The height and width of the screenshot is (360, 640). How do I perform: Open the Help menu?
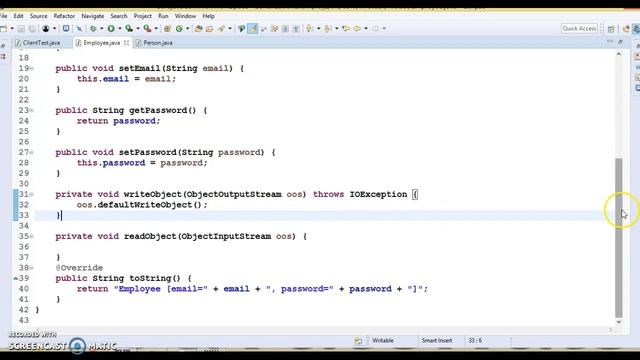pyautogui.click(x=208, y=16)
